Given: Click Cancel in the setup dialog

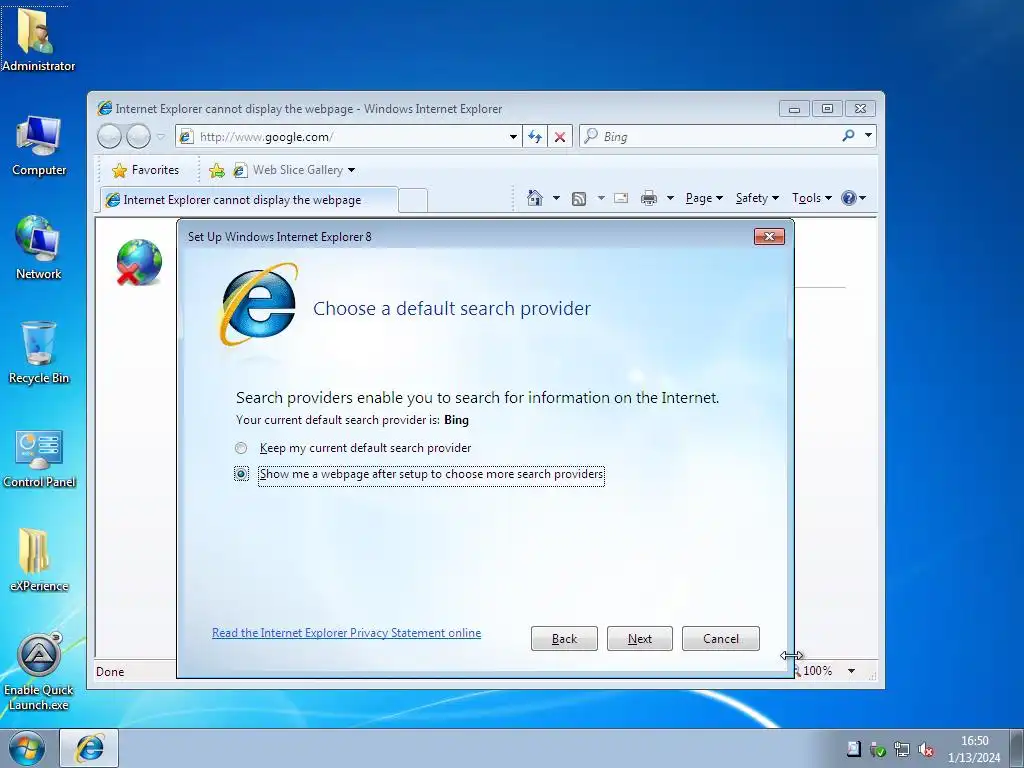Looking at the screenshot, I should (721, 639).
